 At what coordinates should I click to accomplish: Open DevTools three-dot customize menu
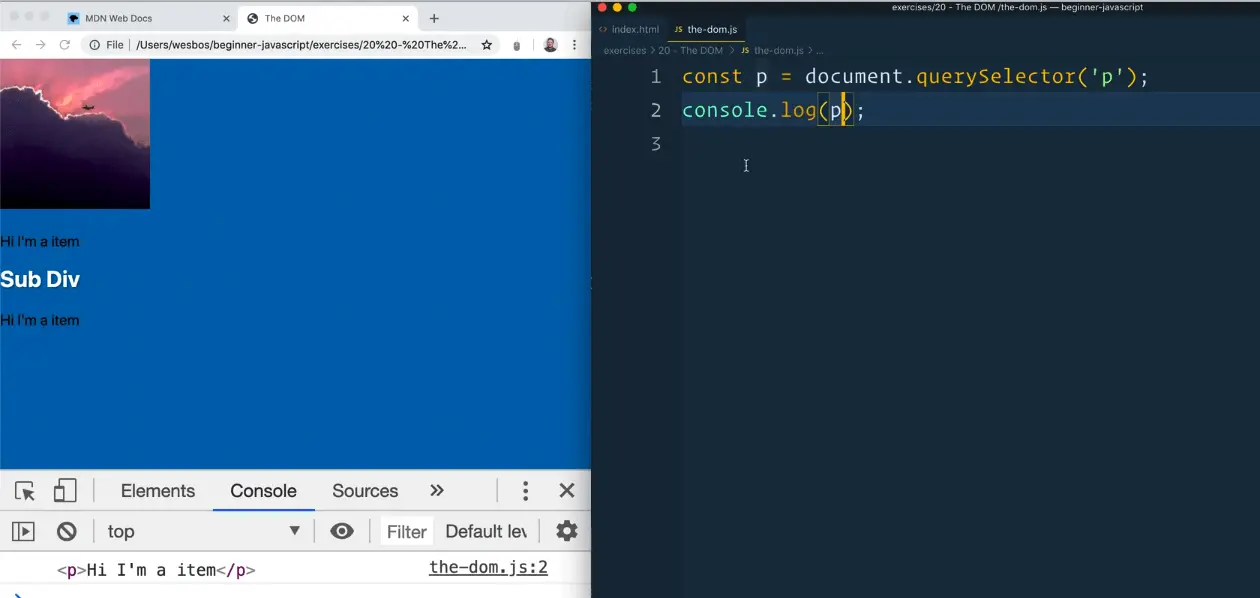point(525,491)
